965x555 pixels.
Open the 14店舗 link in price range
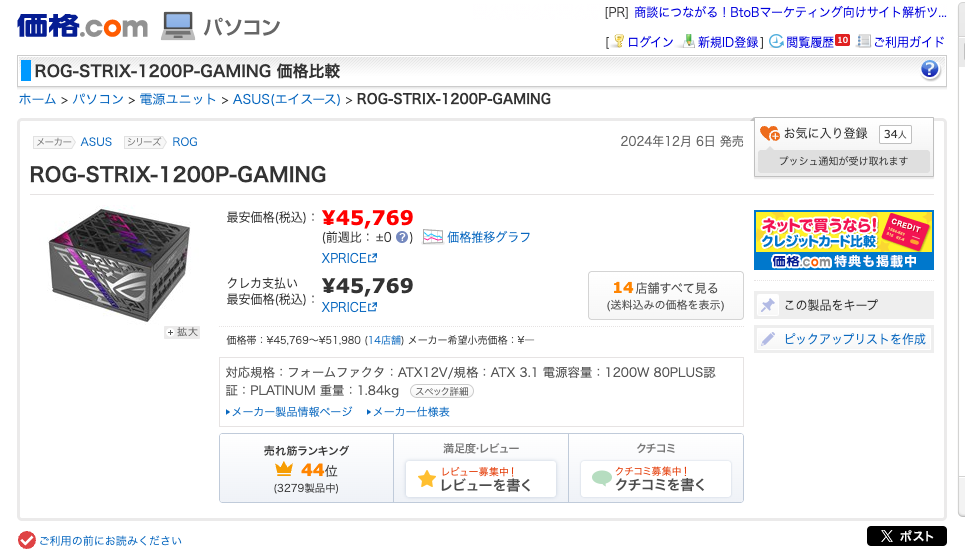coord(385,340)
